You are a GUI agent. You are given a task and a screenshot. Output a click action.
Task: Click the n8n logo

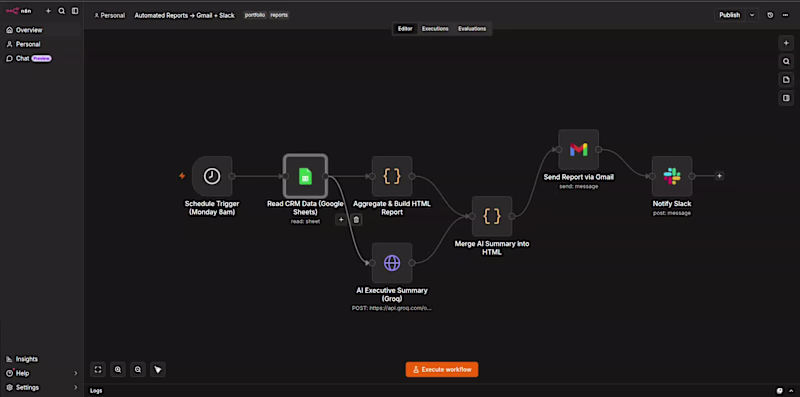(18, 11)
